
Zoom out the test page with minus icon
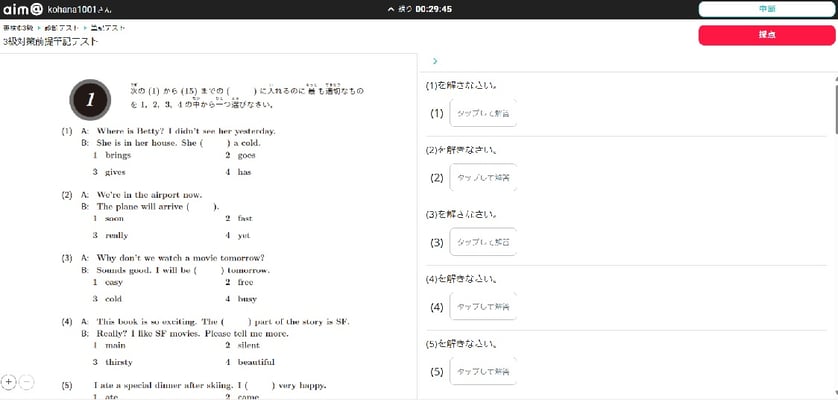click(x=27, y=381)
